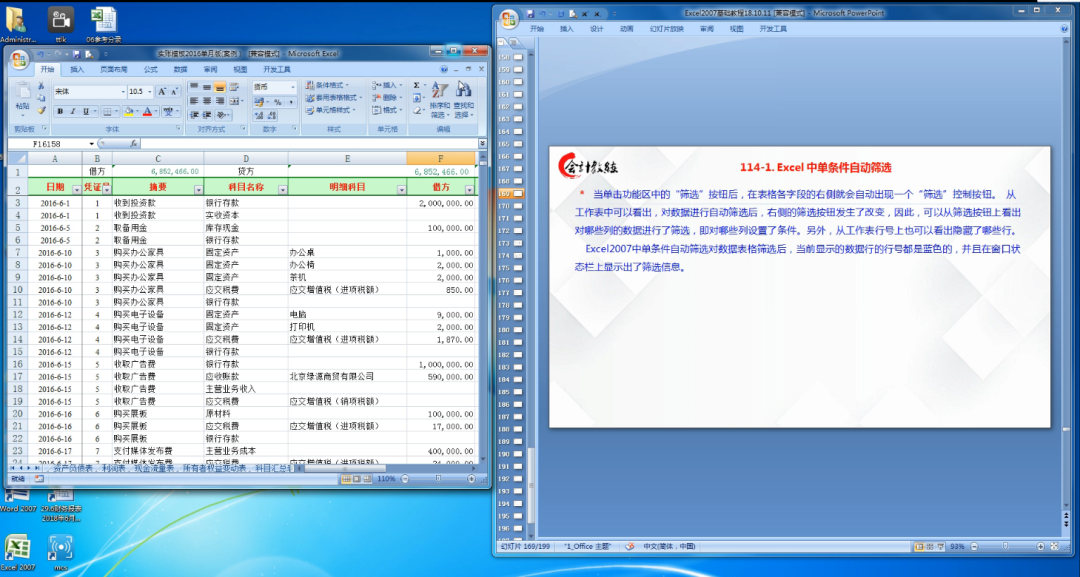Decrease font size with the small A icon
The height and width of the screenshot is (577, 1080).
(x=174, y=92)
